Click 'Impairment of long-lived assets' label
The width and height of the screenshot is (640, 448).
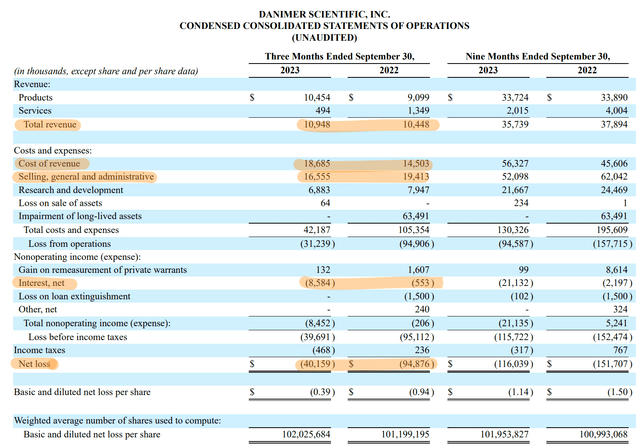click(80, 216)
